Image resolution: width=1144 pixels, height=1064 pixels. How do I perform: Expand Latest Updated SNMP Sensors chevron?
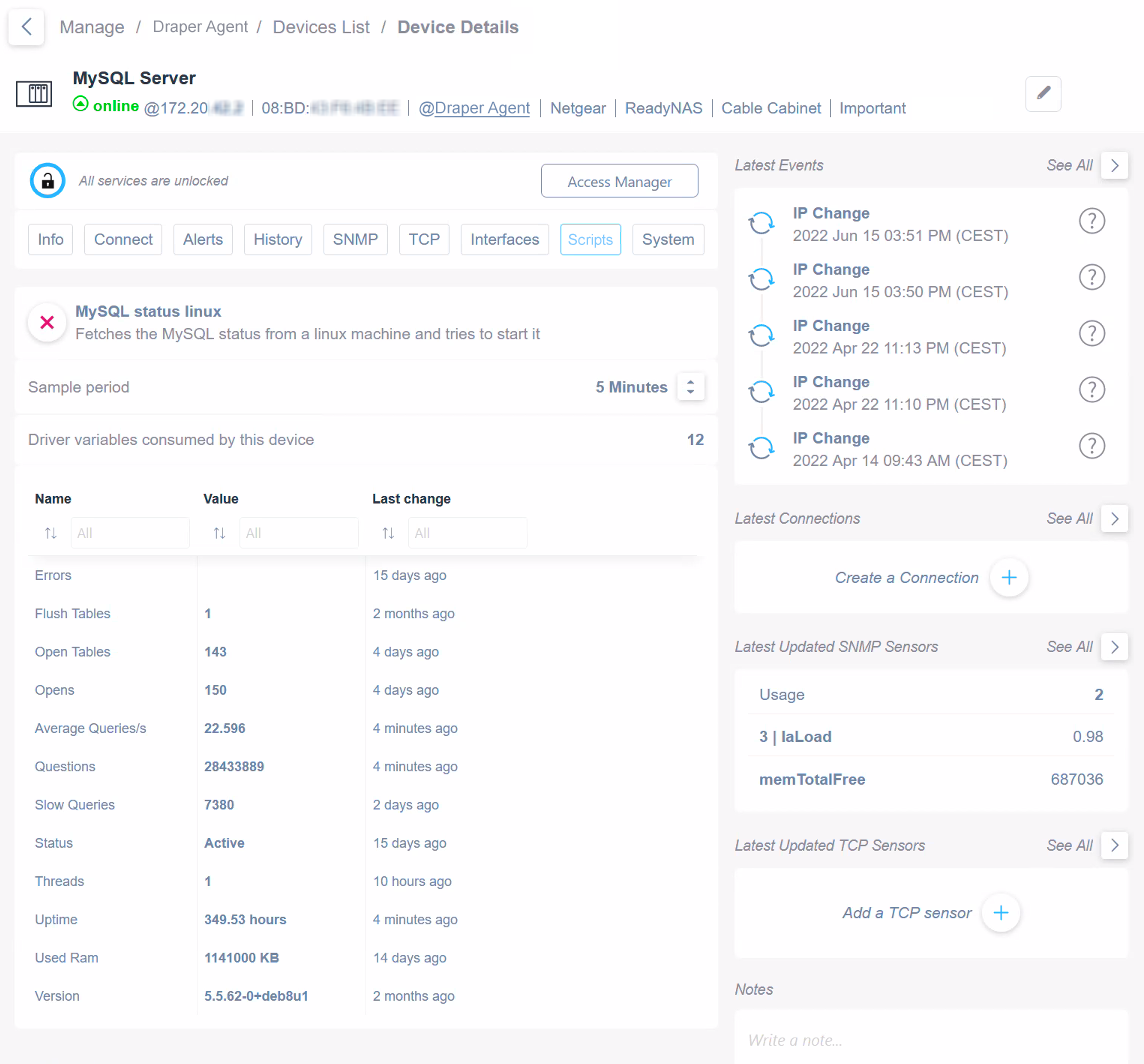pos(1114,647)
